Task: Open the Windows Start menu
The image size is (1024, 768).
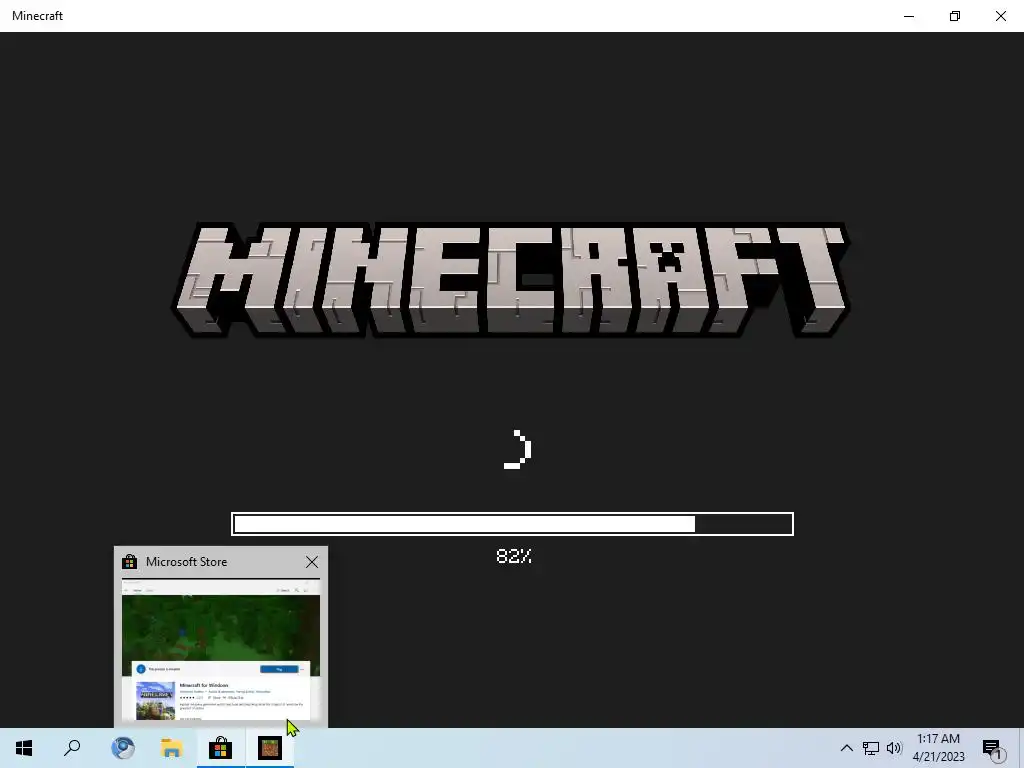Action: 24,748
